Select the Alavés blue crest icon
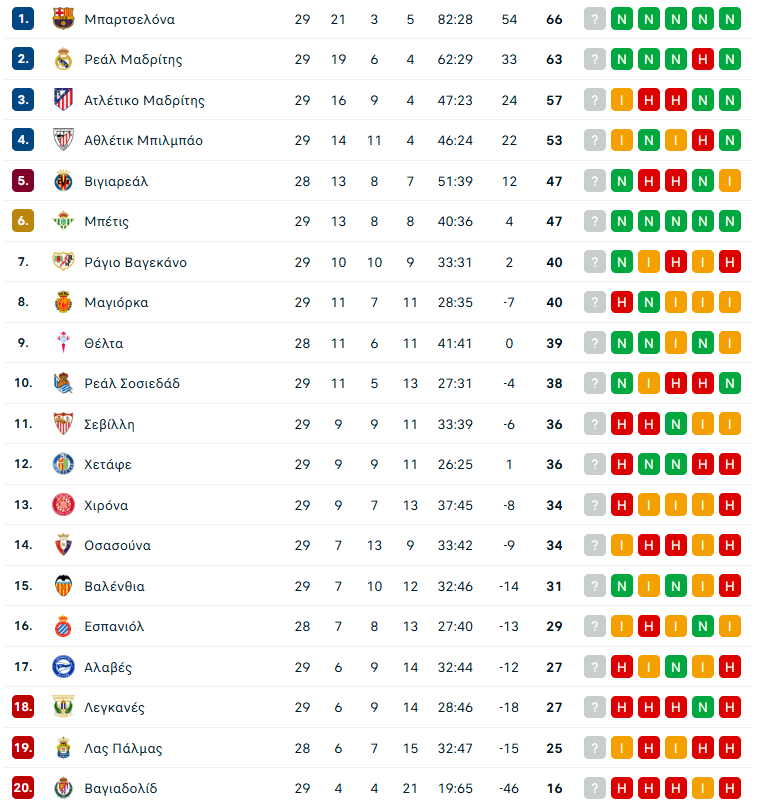The image size is (757, 808). 63,666
